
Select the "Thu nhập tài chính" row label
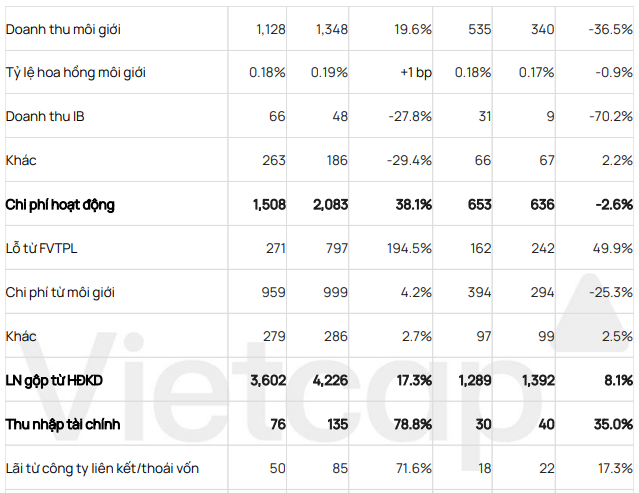coord(63,425)
